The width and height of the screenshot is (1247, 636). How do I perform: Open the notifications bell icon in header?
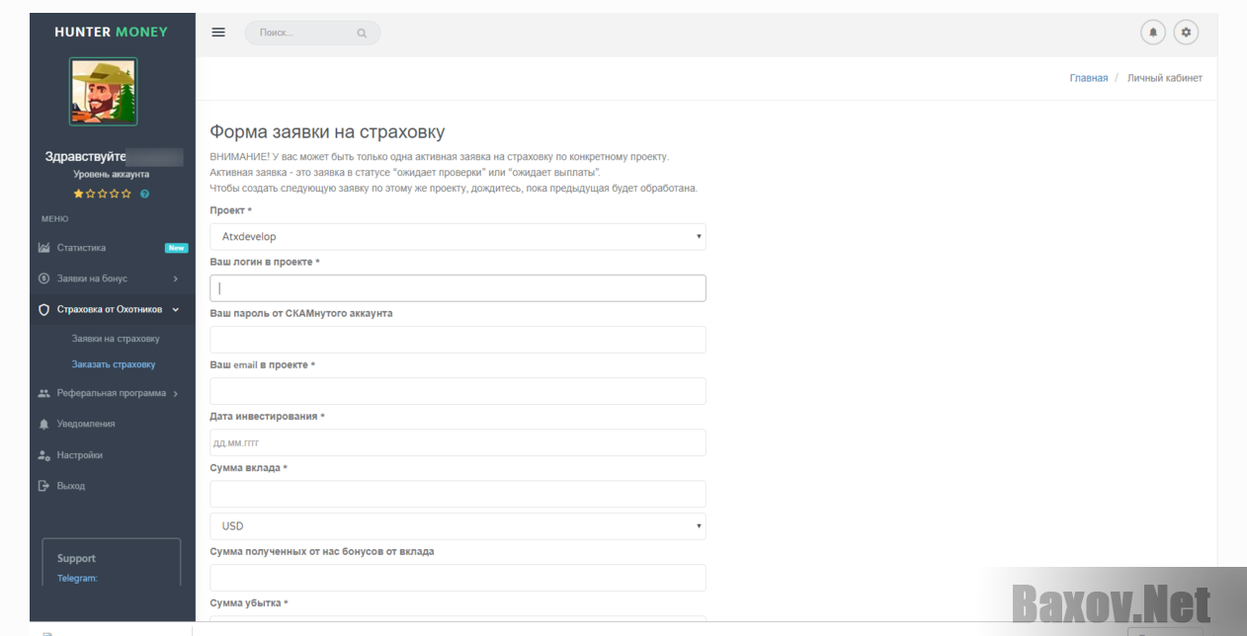1153,32
